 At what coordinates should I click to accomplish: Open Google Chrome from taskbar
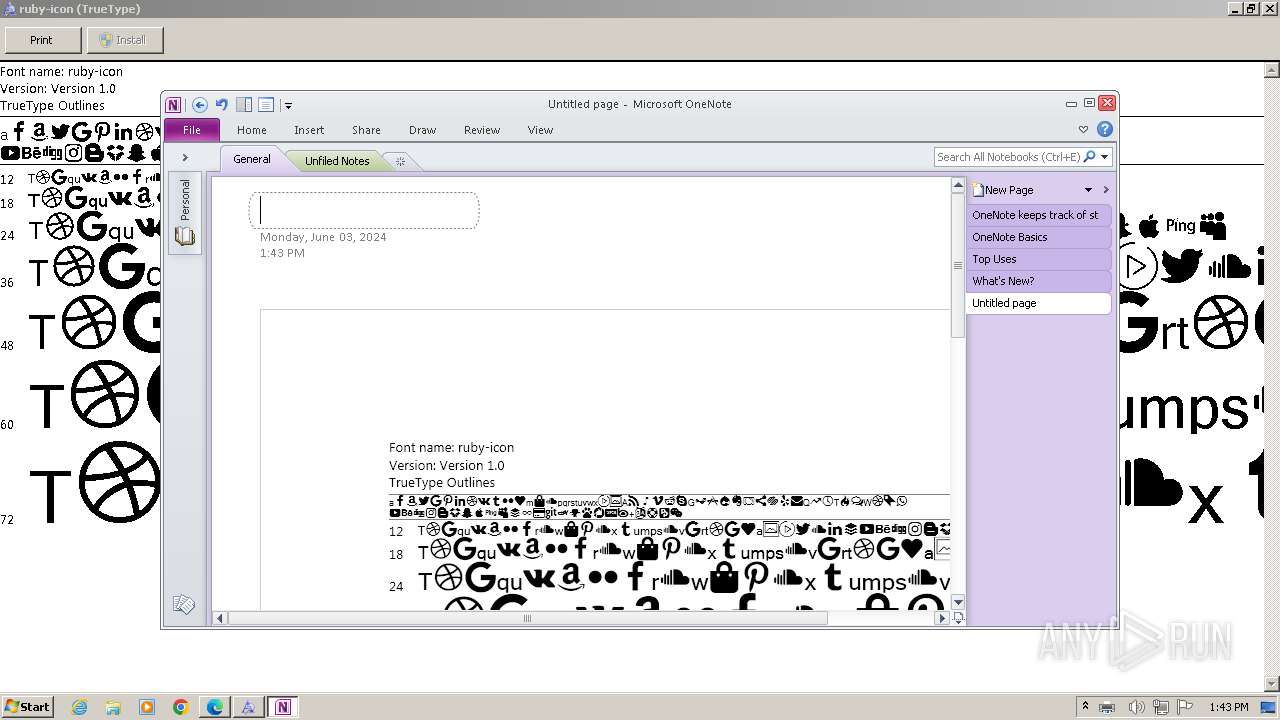point(181,707)
